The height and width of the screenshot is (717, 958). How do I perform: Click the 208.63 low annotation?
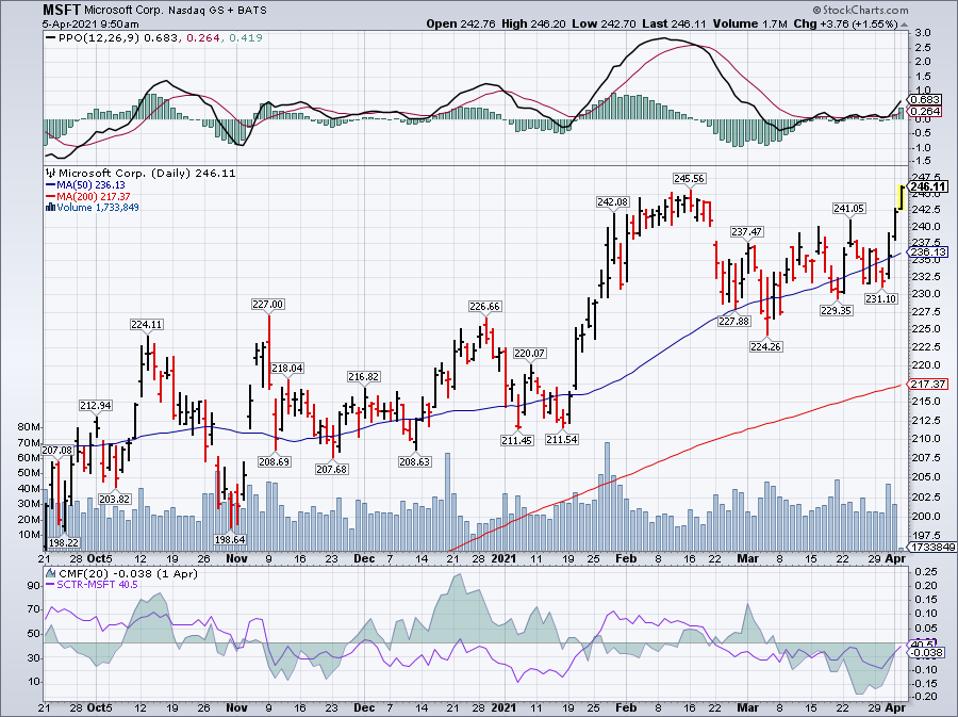click(414, 462)
